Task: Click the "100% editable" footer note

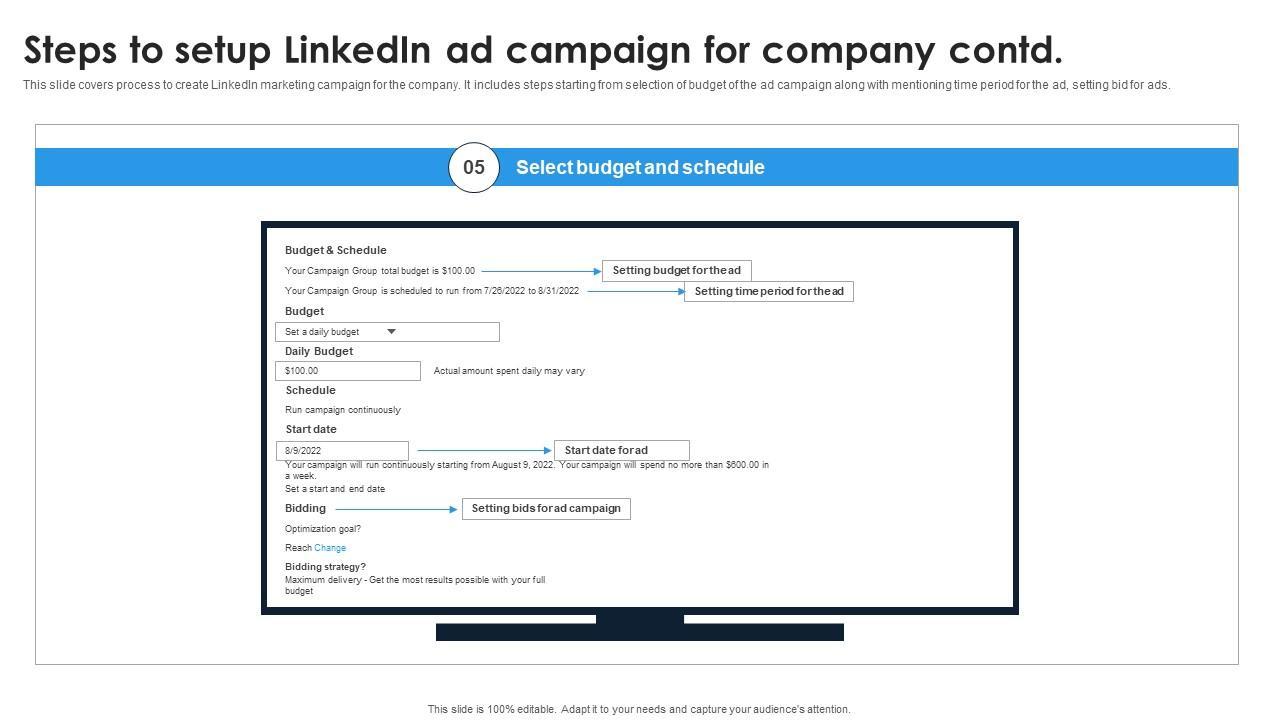Action: coord(639,709)
